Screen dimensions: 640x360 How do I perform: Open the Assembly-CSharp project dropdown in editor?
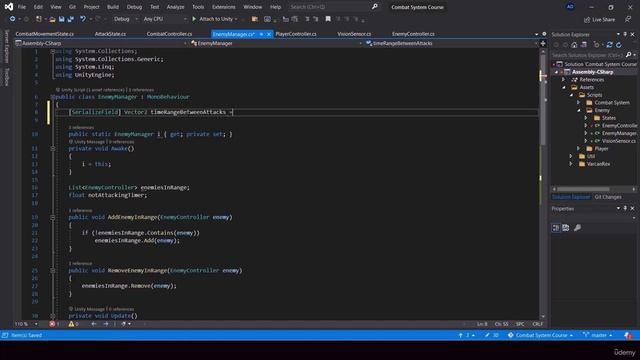point(101,43)
